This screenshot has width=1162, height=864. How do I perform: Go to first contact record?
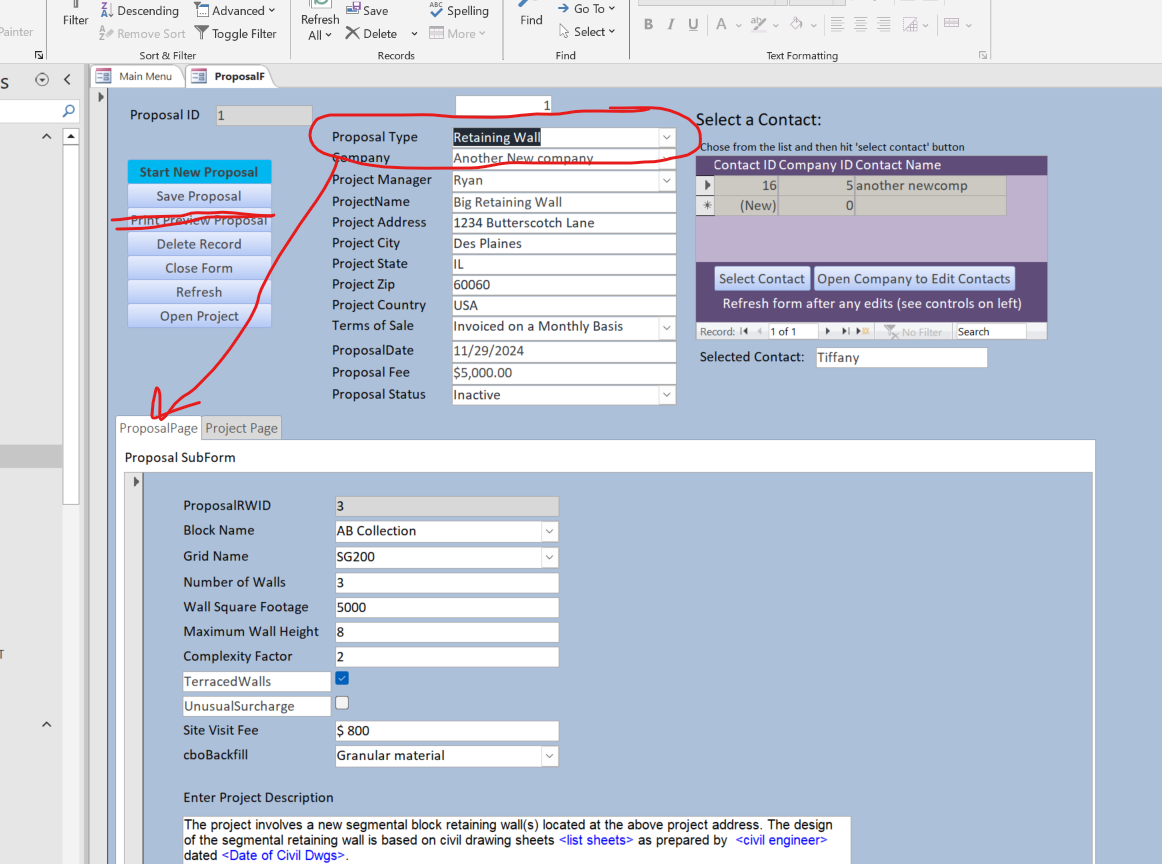(744, 331)
